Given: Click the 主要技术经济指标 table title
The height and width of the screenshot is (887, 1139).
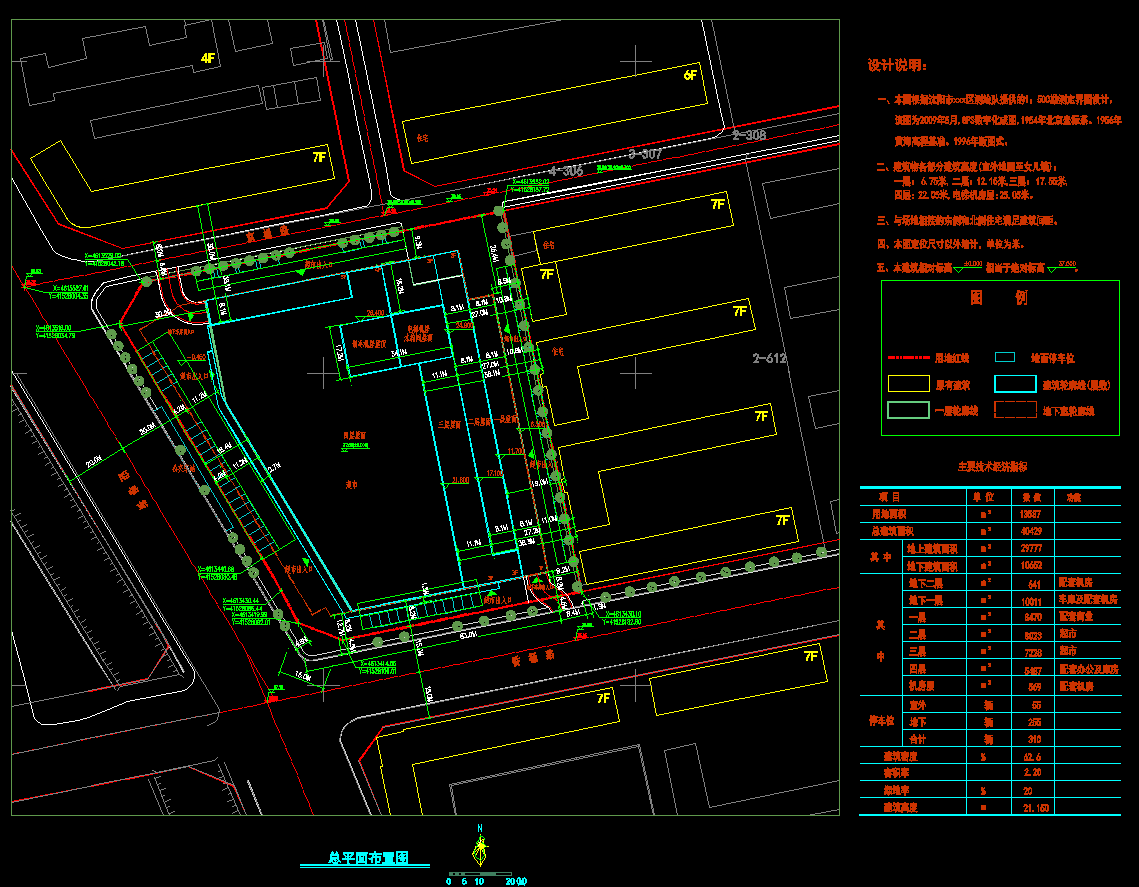Looking at the screenshot, I should click(992, 466).
